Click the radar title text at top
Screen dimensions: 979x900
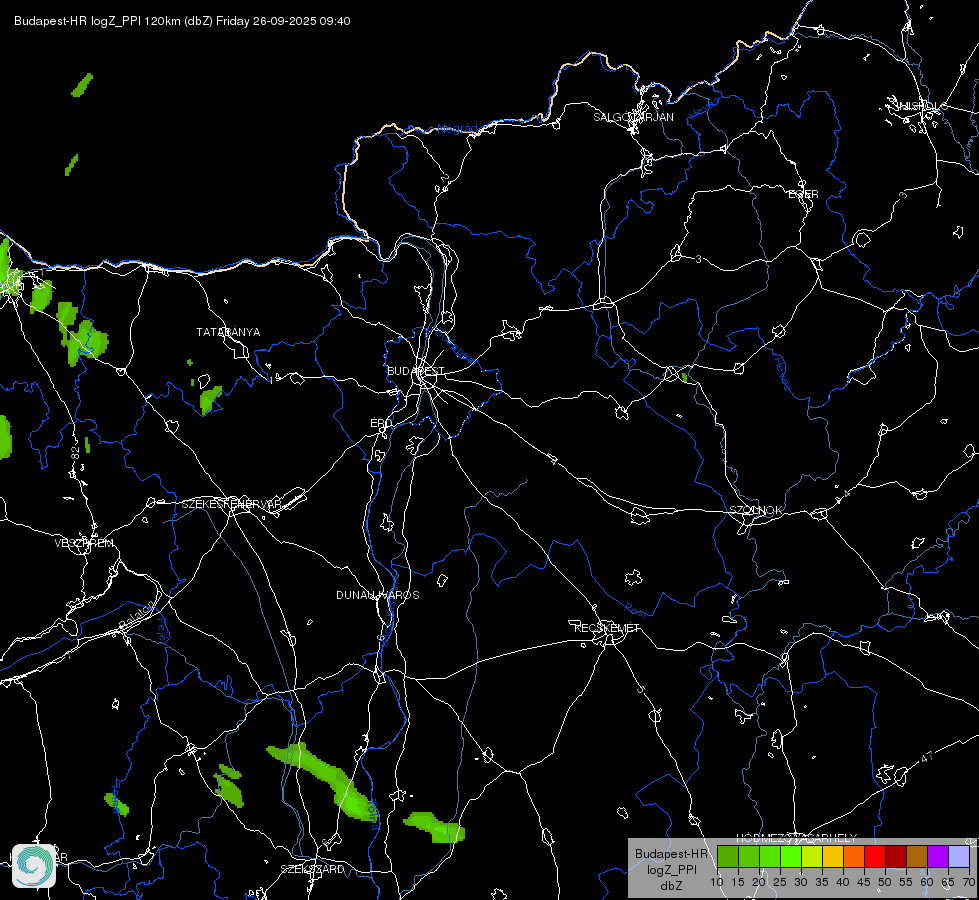pyautogui.click(x=182, y=21)
